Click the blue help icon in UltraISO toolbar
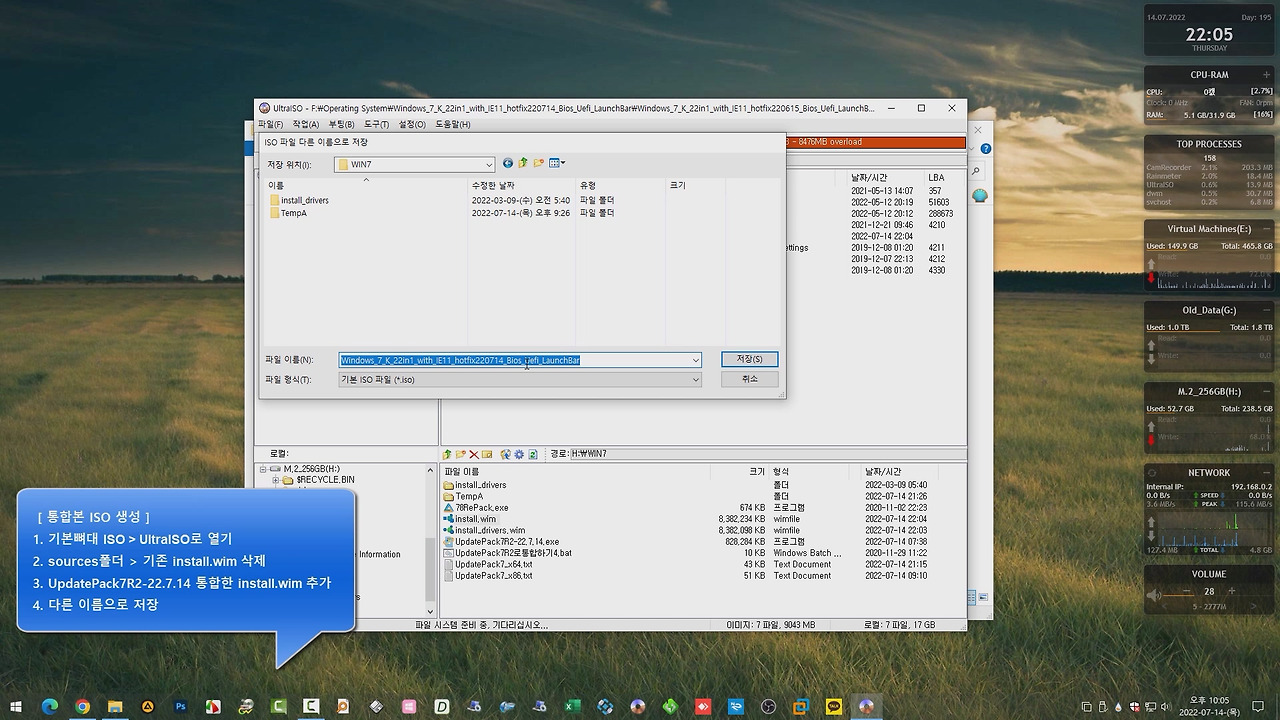1280x720 pixels. pyautogui.click(x=985, y=149)
